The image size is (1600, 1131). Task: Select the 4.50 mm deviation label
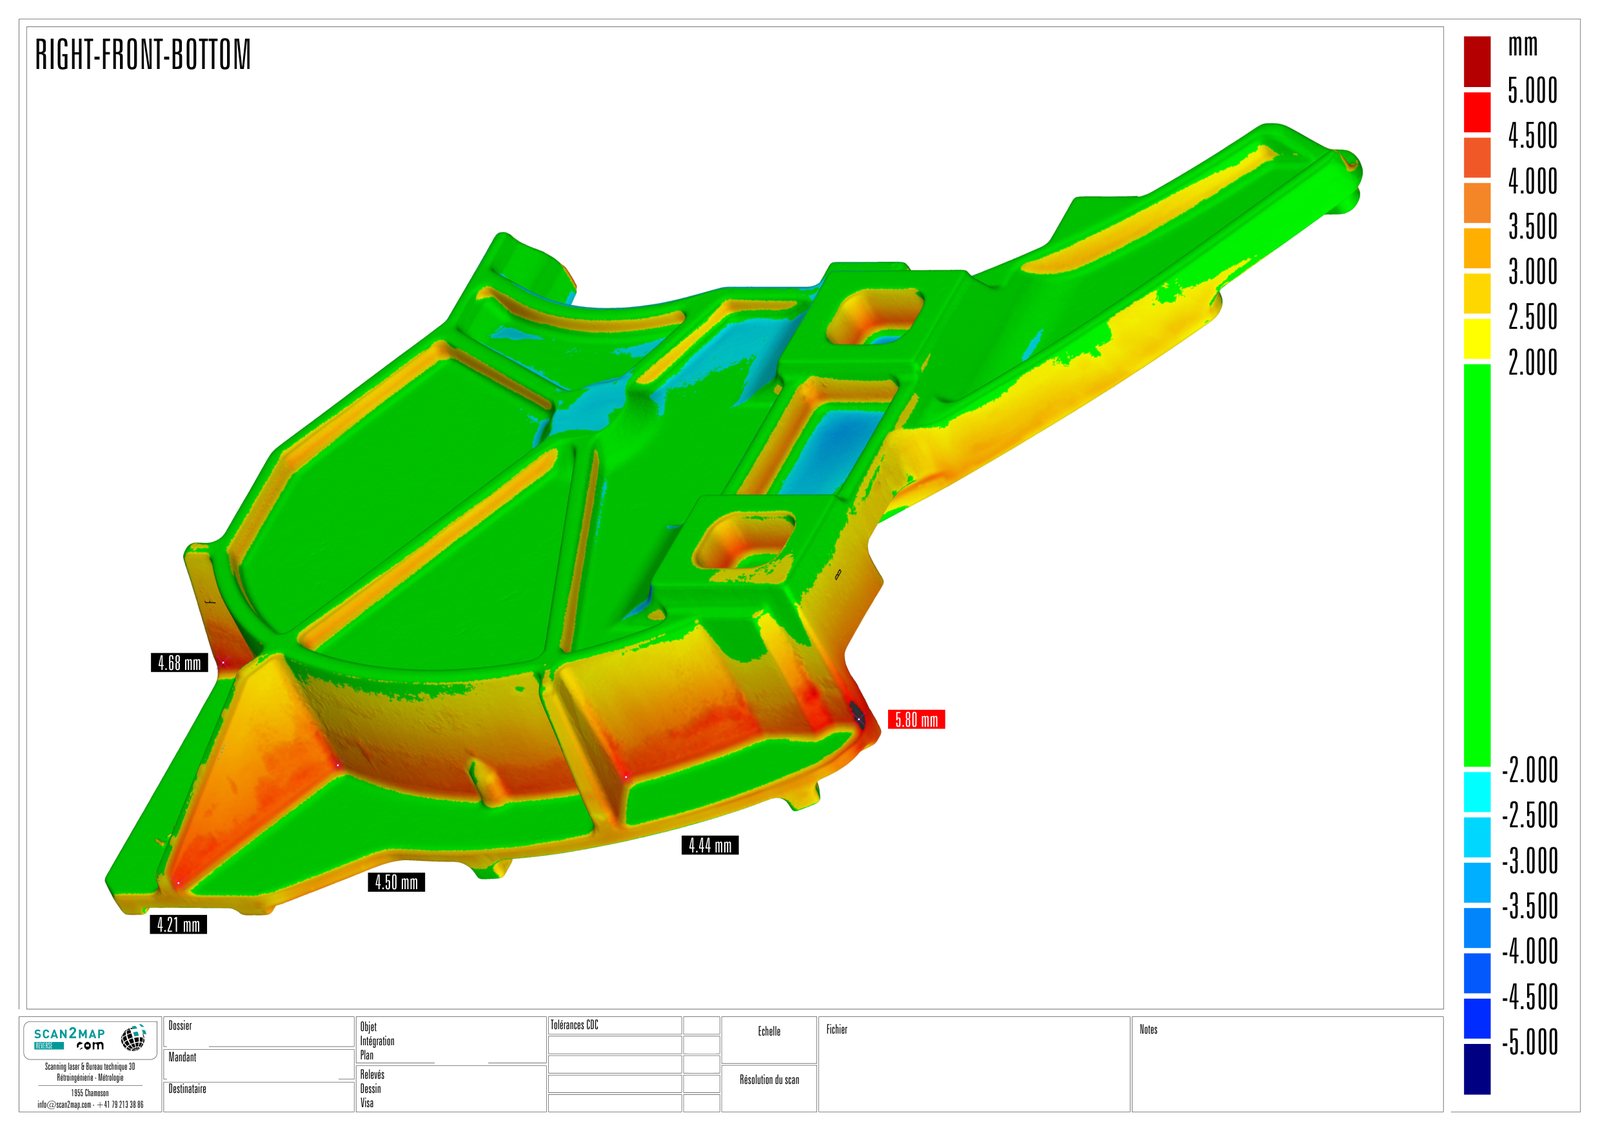pos(396,882)
